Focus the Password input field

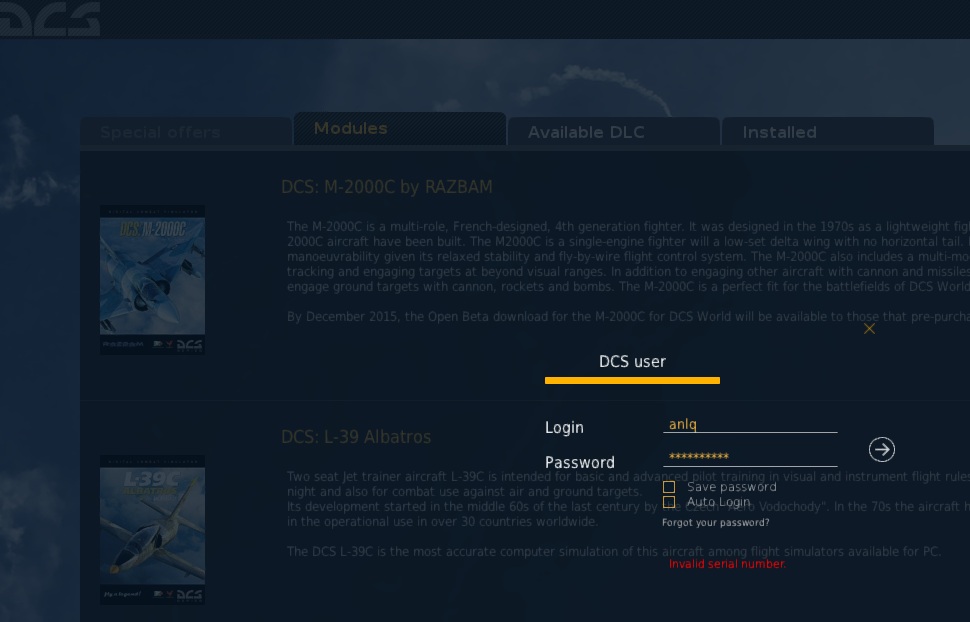click(x=750, y=457)
